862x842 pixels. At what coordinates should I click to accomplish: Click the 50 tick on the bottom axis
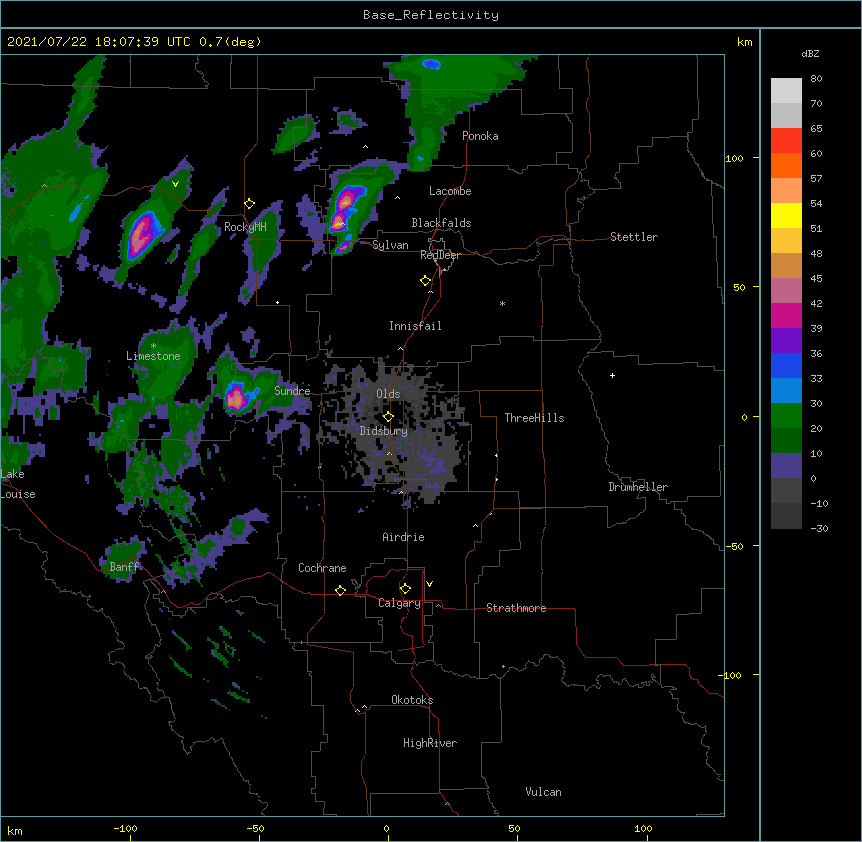[515, 828]
